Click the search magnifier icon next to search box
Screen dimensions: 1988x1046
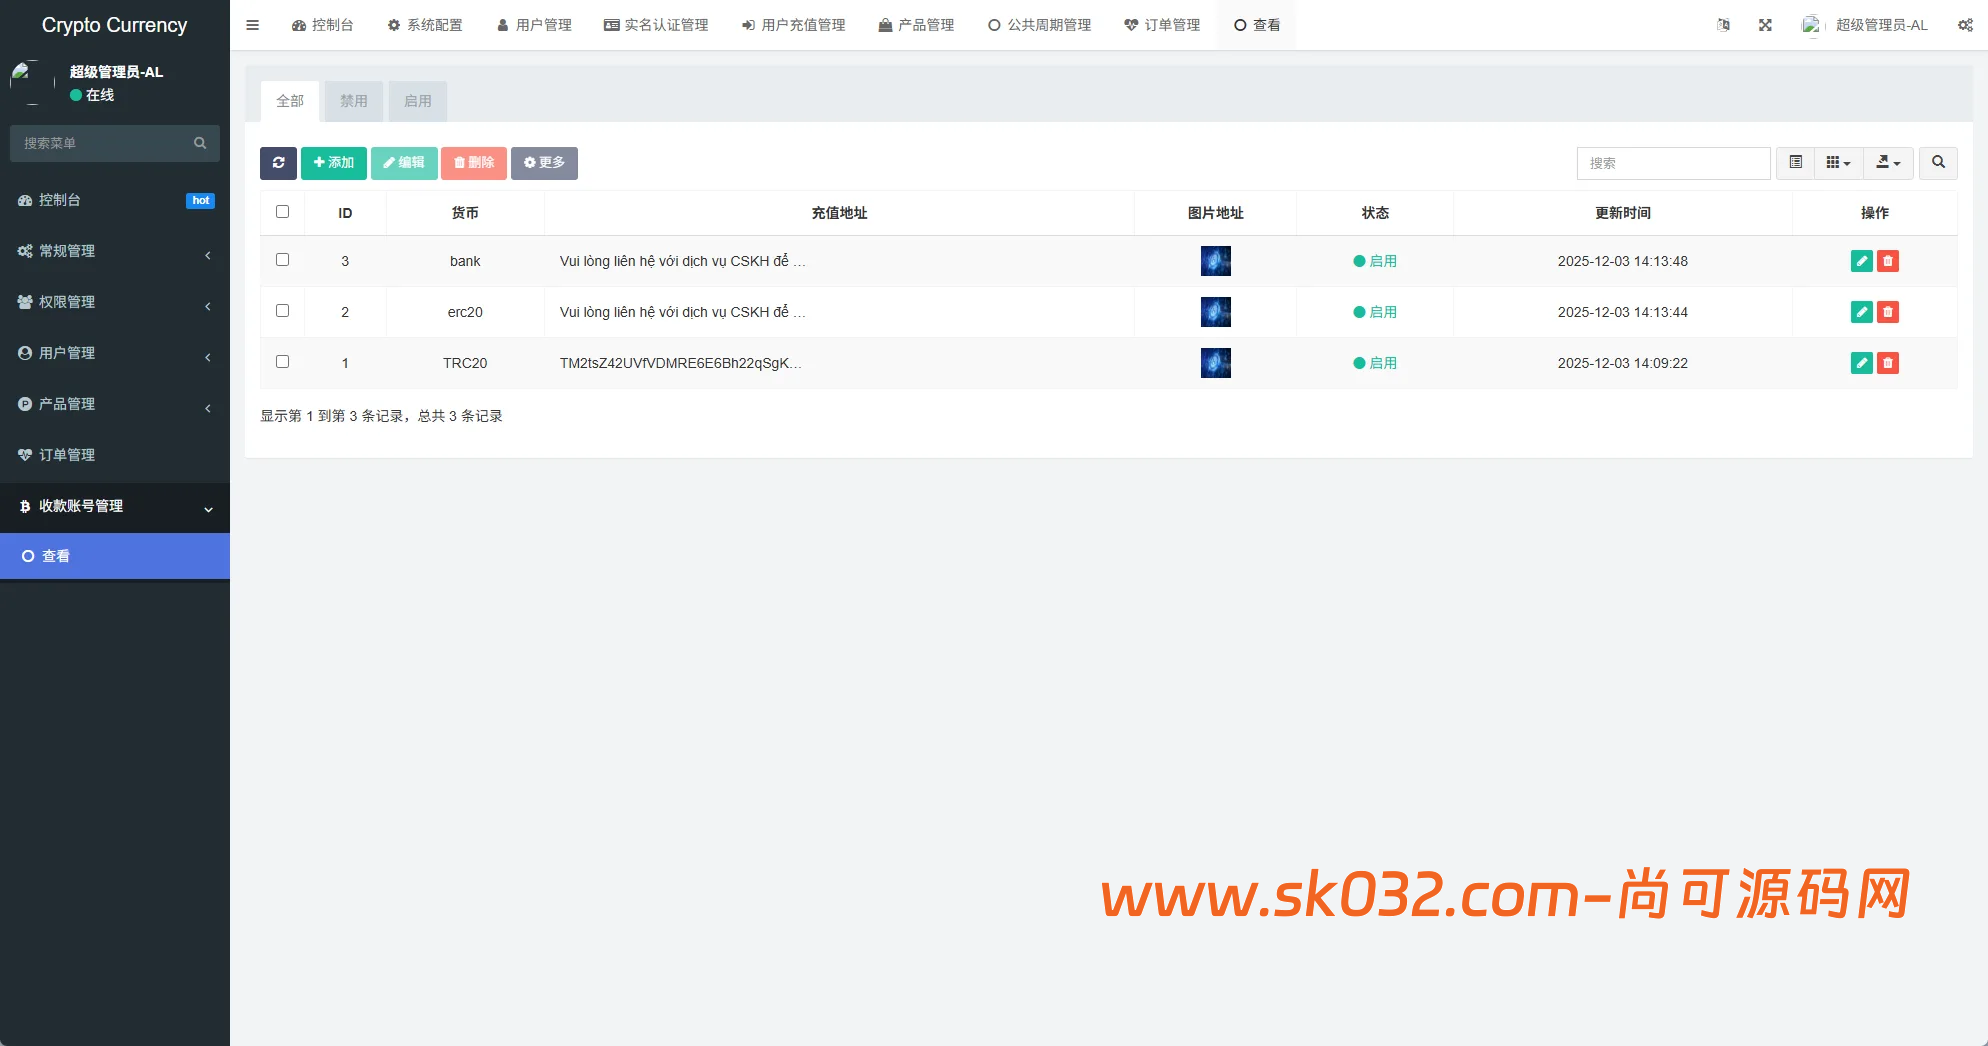point(1938,163)
